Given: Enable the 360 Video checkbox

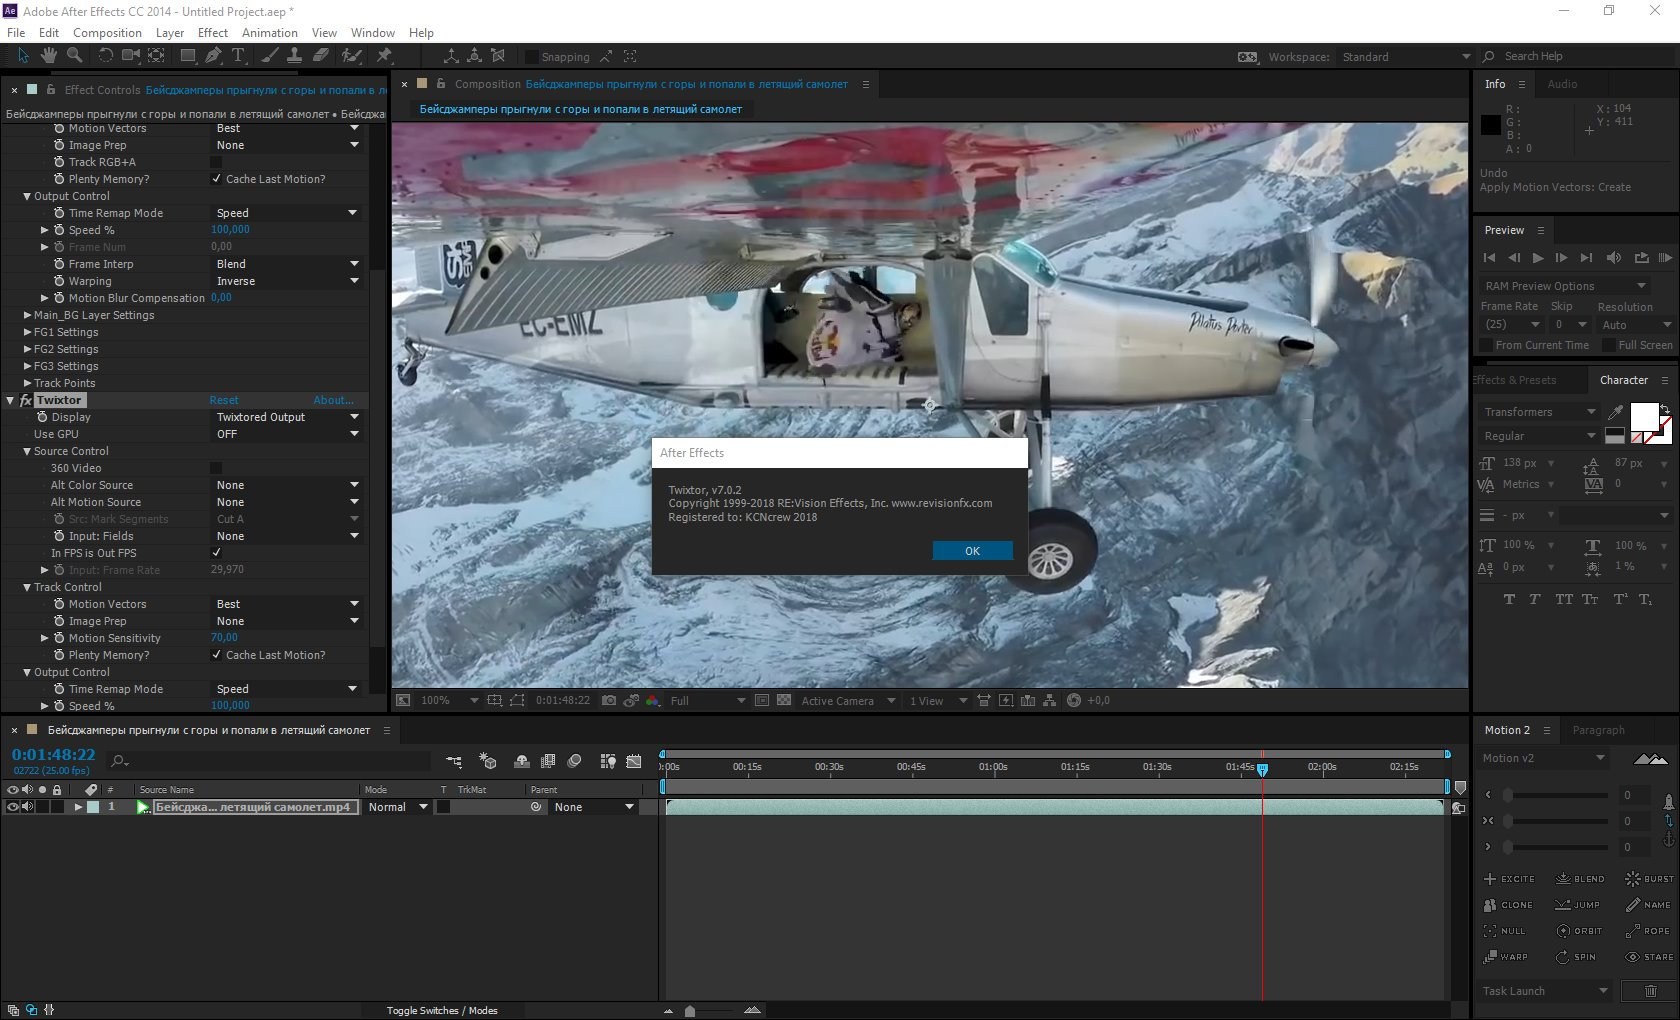Looking at the screenshot, I should (216, 468).
